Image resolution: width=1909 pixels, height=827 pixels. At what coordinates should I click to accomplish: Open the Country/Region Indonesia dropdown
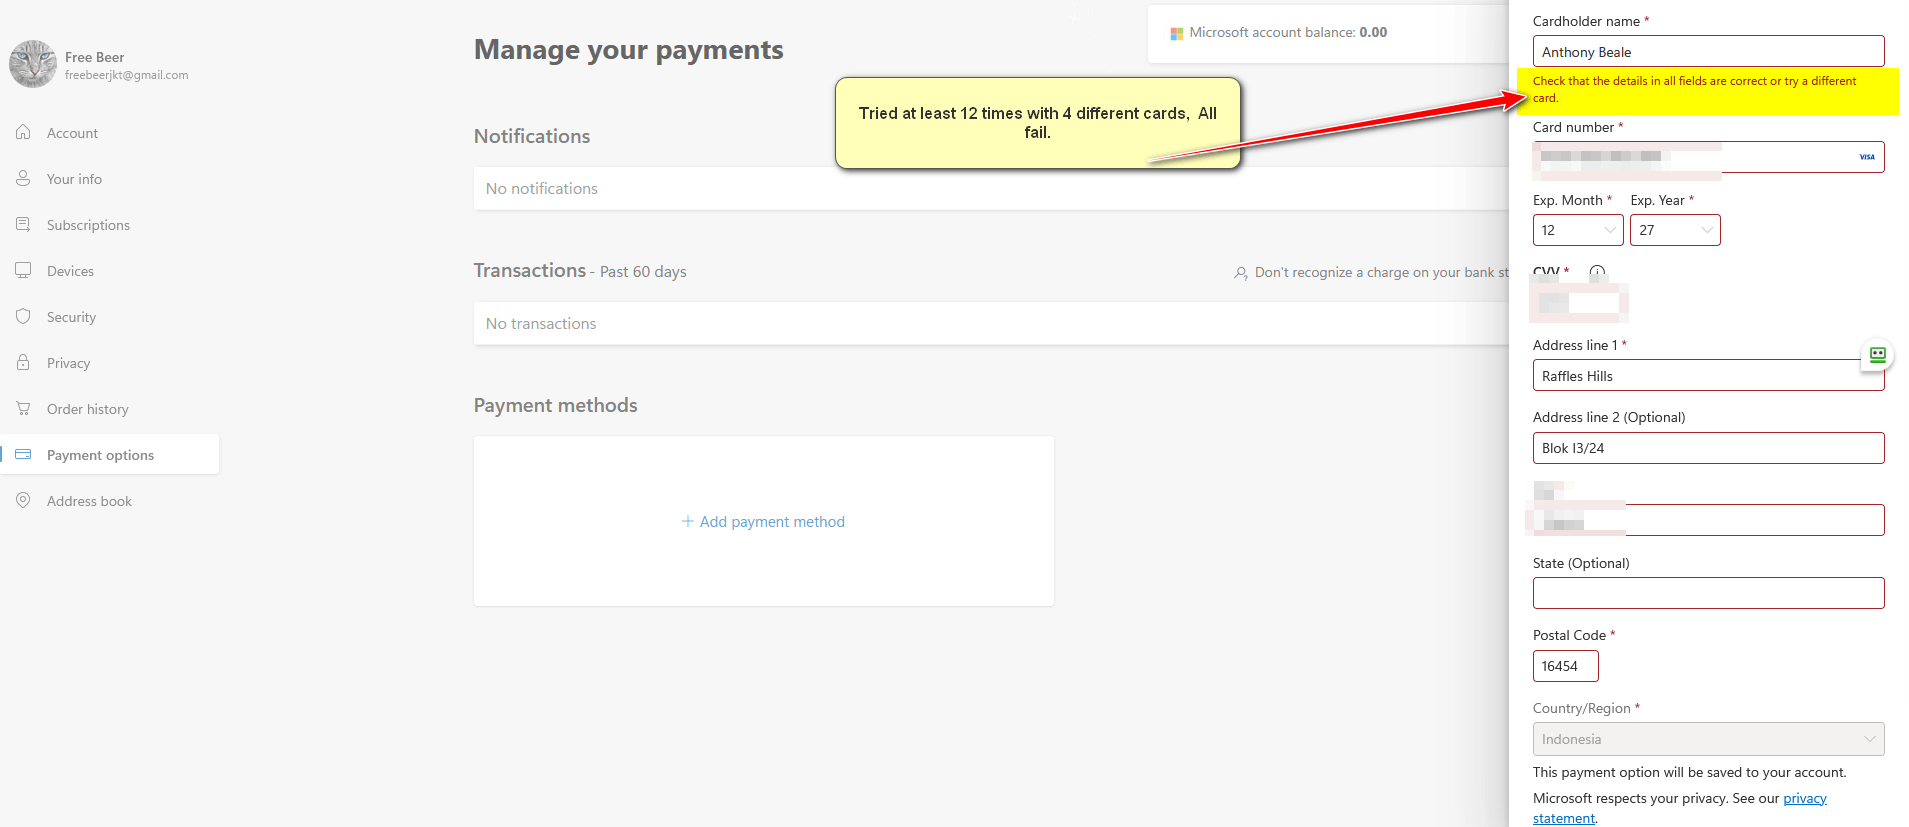coord(1708,739)
